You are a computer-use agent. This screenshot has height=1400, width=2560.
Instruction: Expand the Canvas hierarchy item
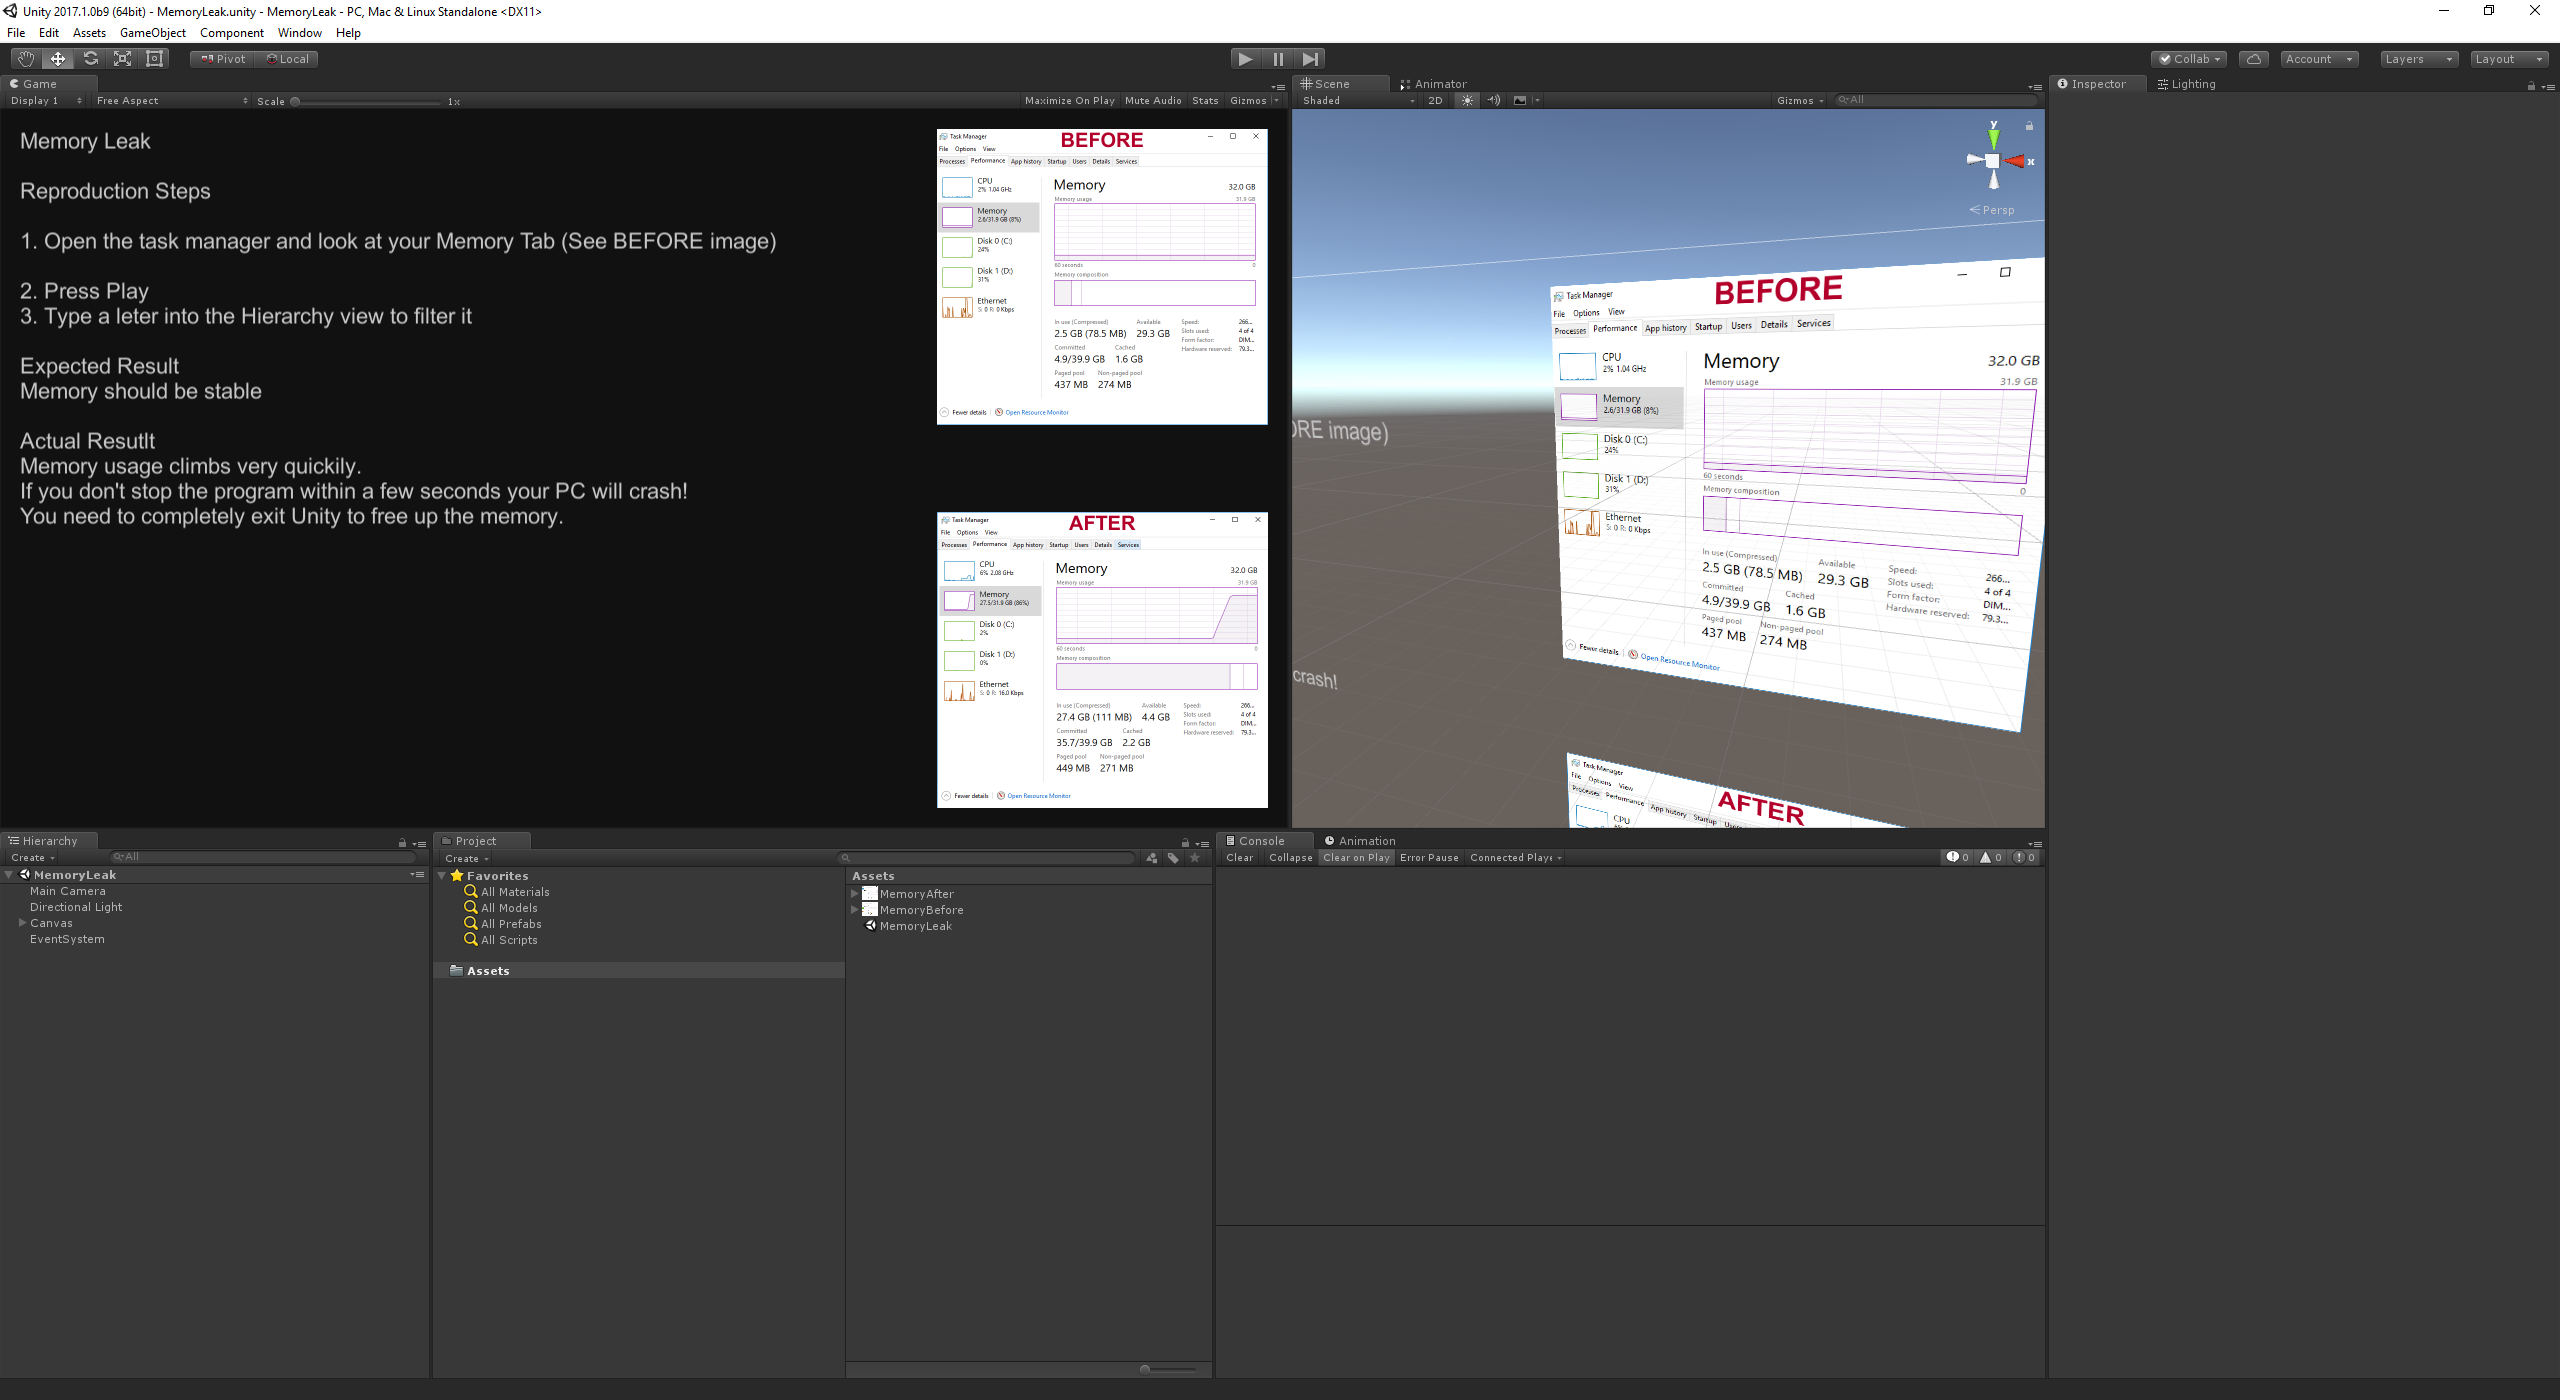22,923
